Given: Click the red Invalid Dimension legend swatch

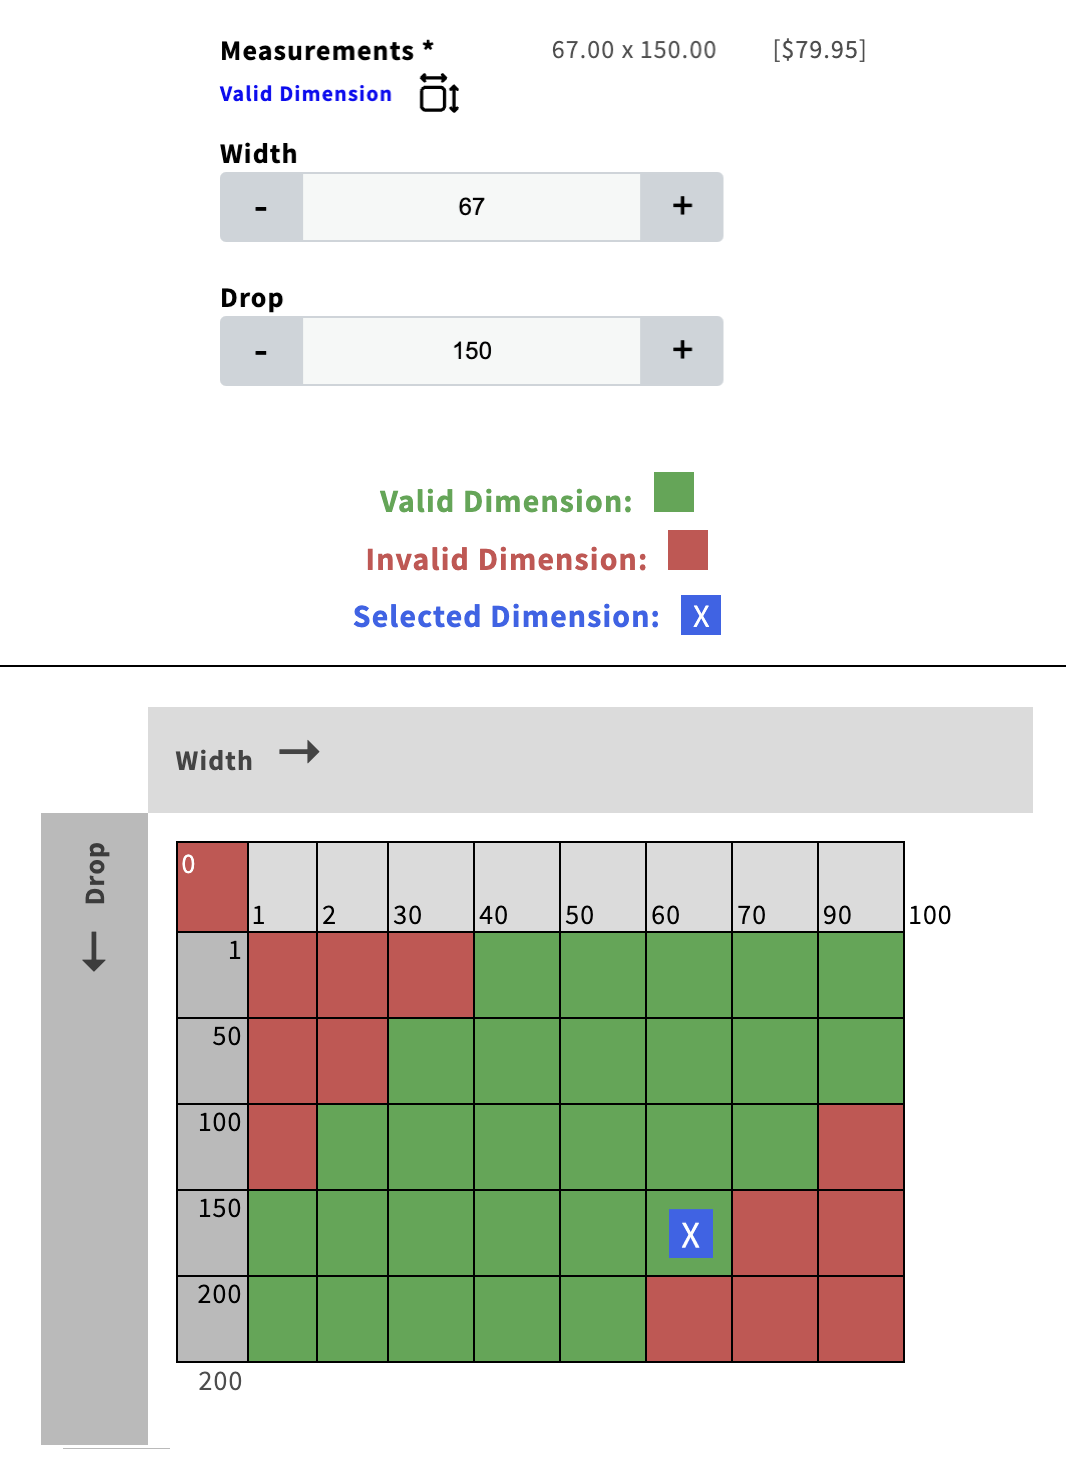Looking at the screenshot, I should point(688,550).
